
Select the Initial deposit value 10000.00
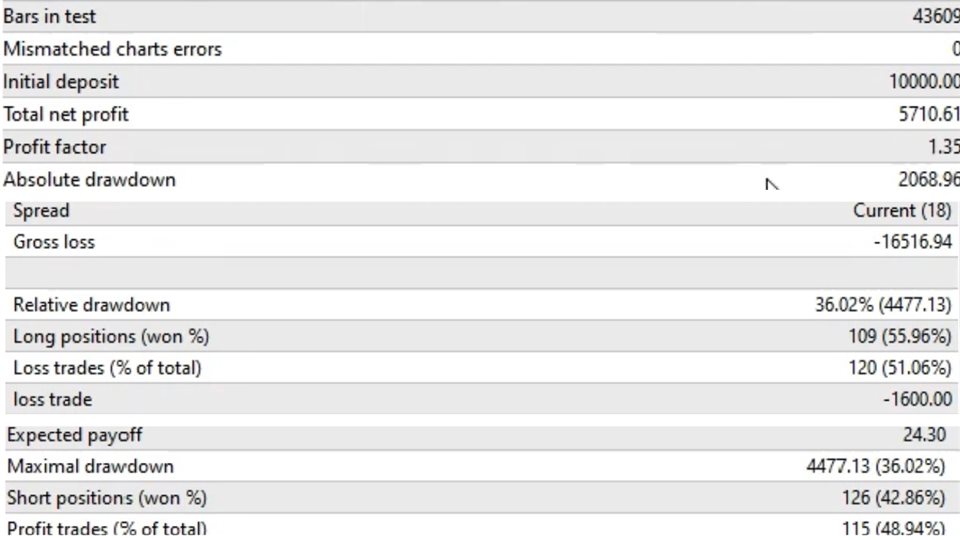[924, 81]
